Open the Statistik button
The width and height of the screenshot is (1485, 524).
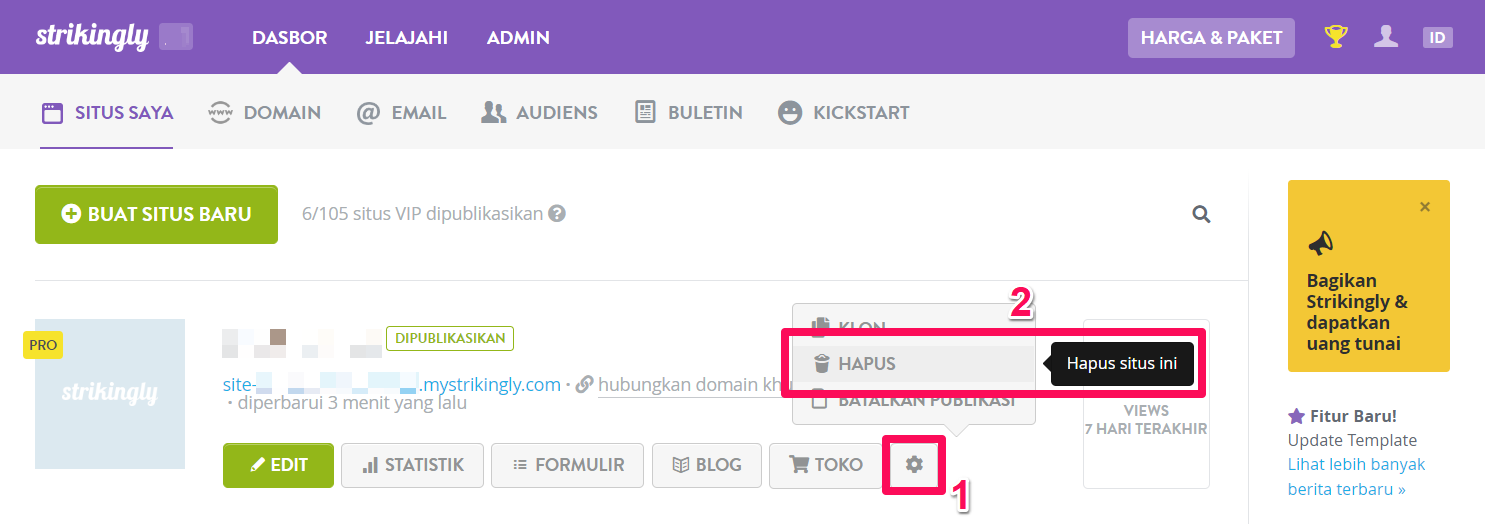[x=412, y=465]
